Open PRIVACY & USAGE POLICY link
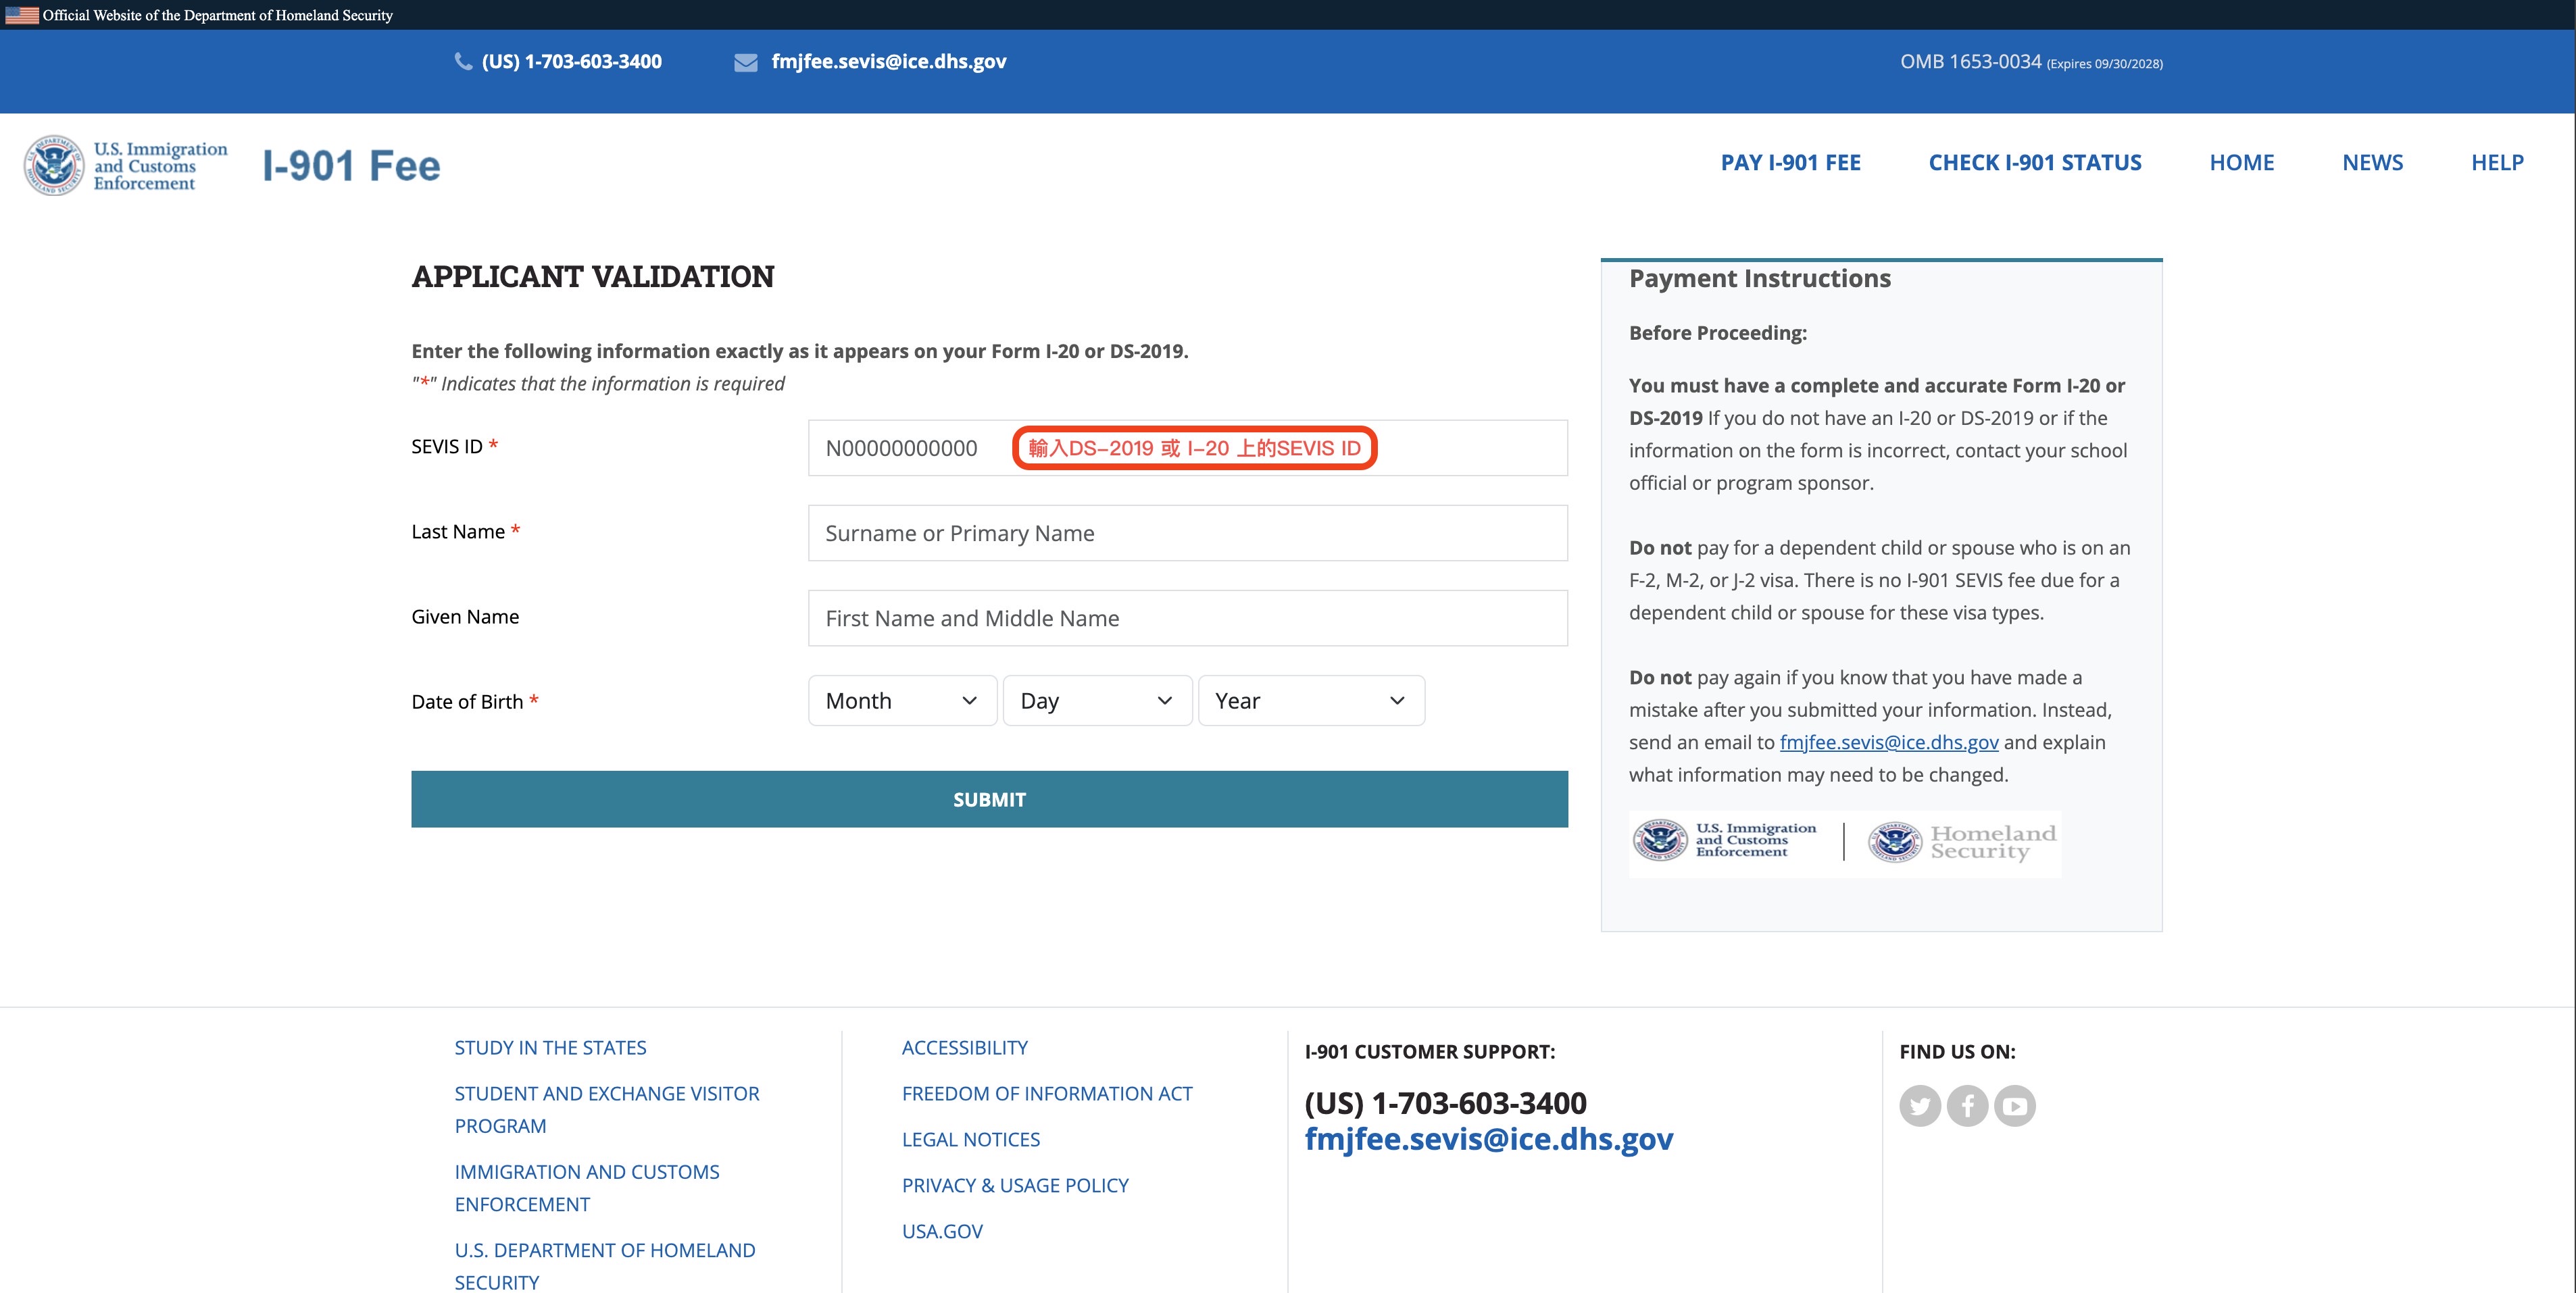This screenshot has height=1293, width=2576. [x=1015, y=1186]
